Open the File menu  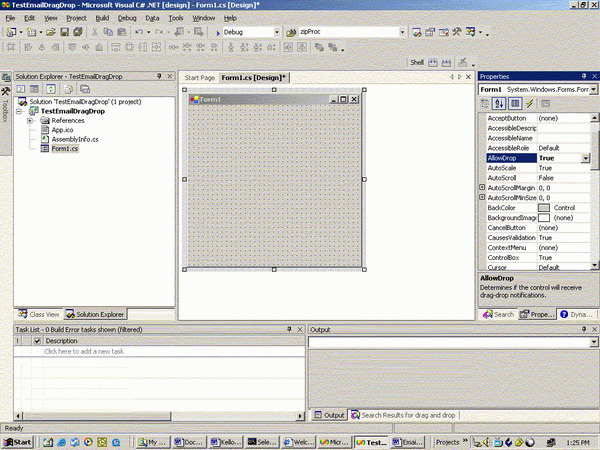coord(10,18)
